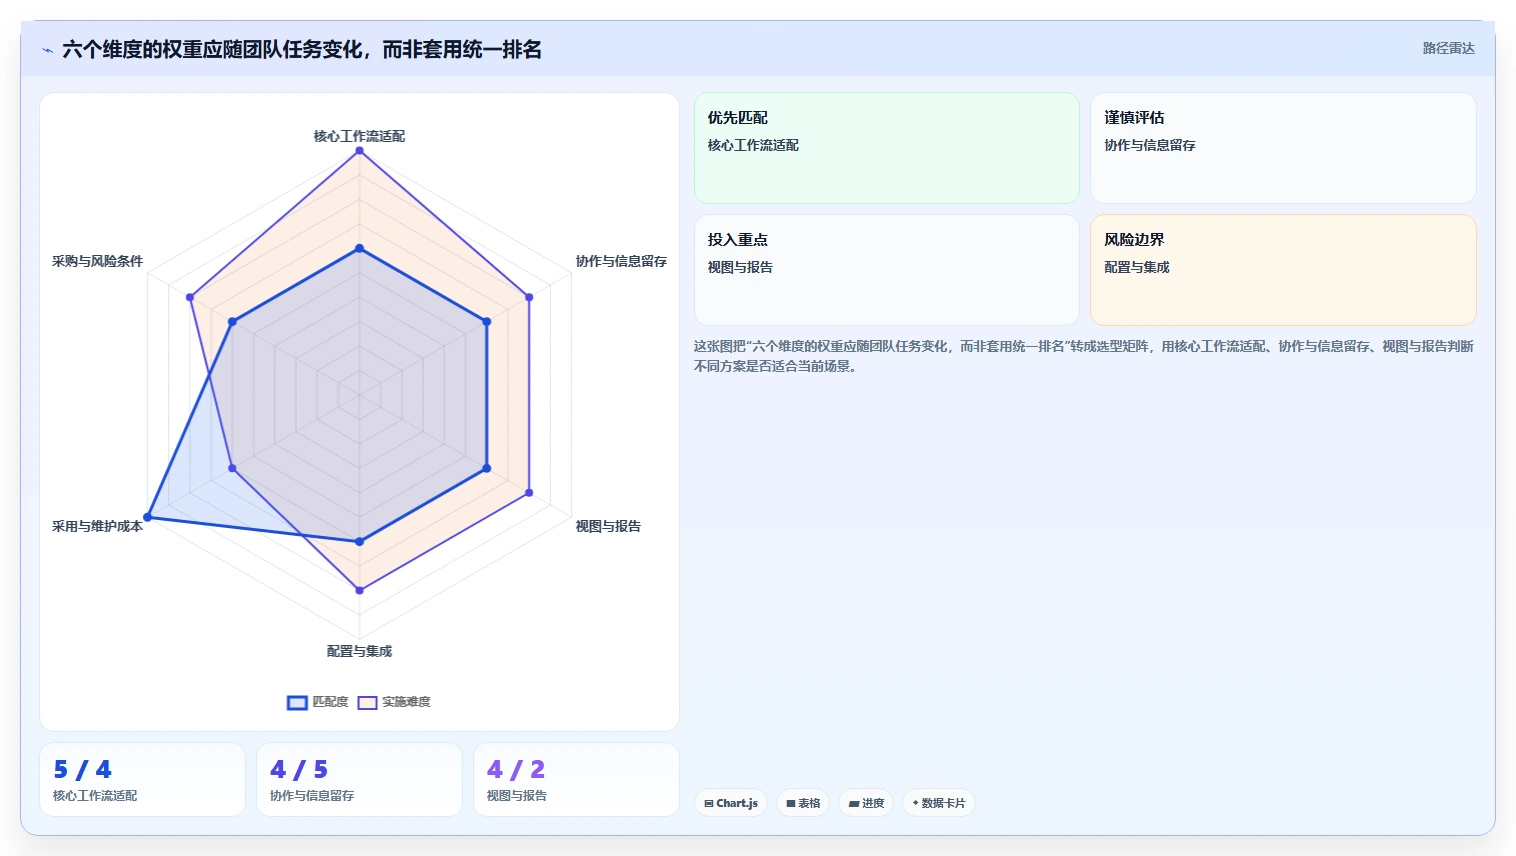
Task: Click 视图与报告 radar axis label
Action: tap(608, 526)
